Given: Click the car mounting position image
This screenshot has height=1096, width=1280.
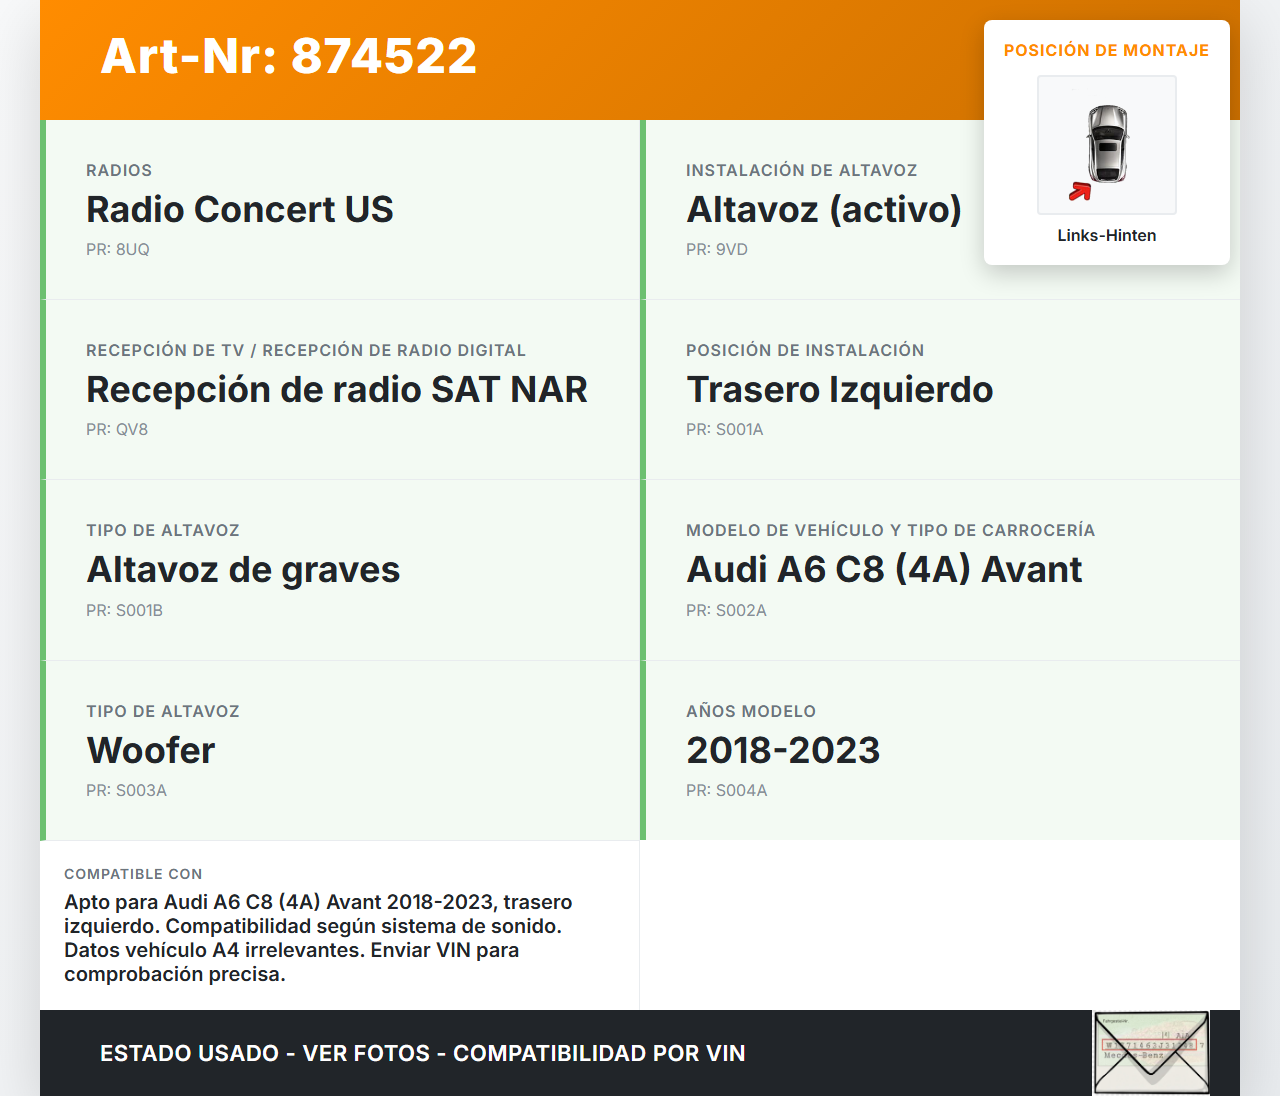Looking at the screenshot, I should click(x=1107, y=145).
